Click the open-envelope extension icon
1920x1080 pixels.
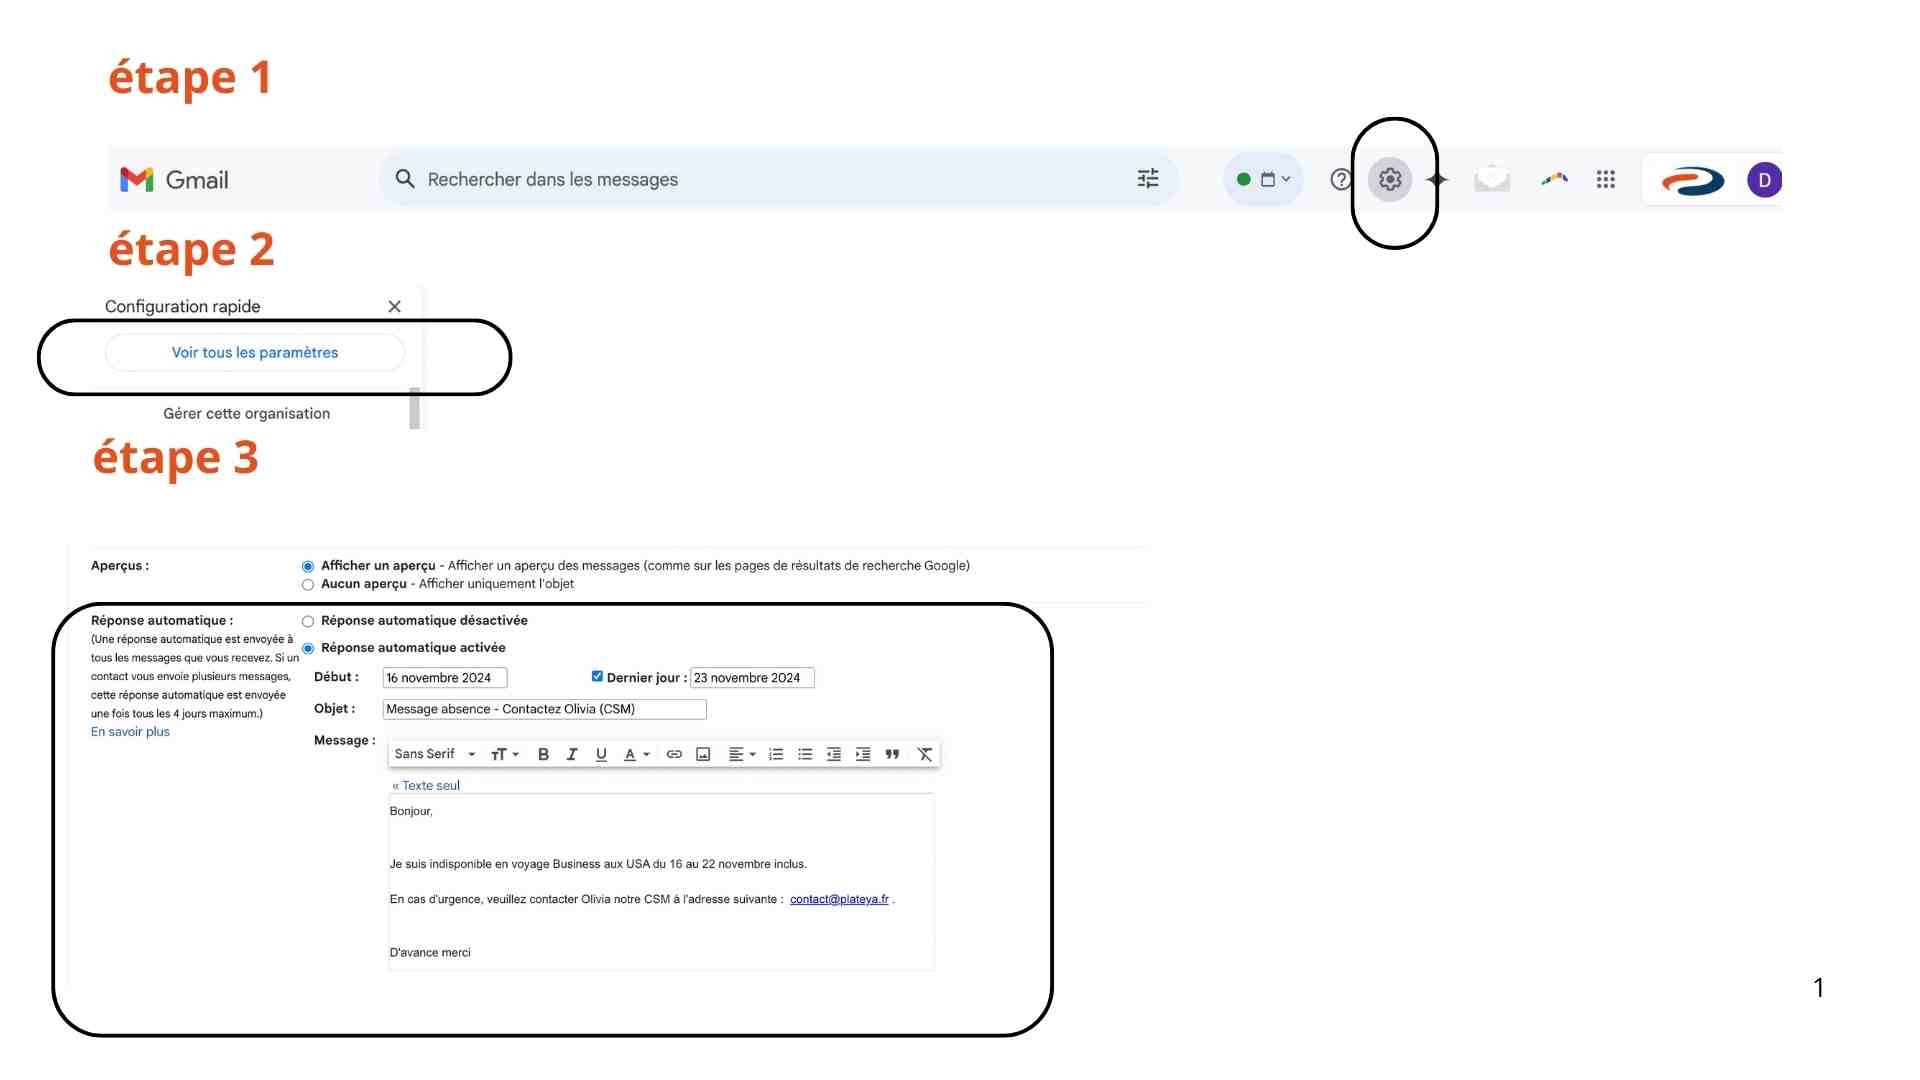click(1492, 179)
